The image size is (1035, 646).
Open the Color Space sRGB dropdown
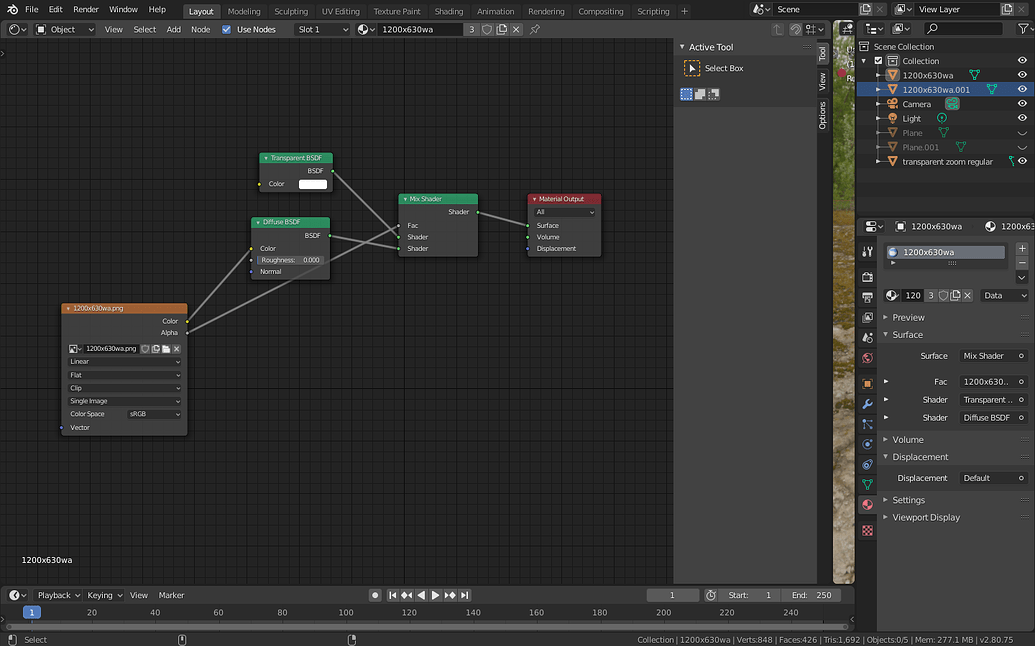coord(154,414)
